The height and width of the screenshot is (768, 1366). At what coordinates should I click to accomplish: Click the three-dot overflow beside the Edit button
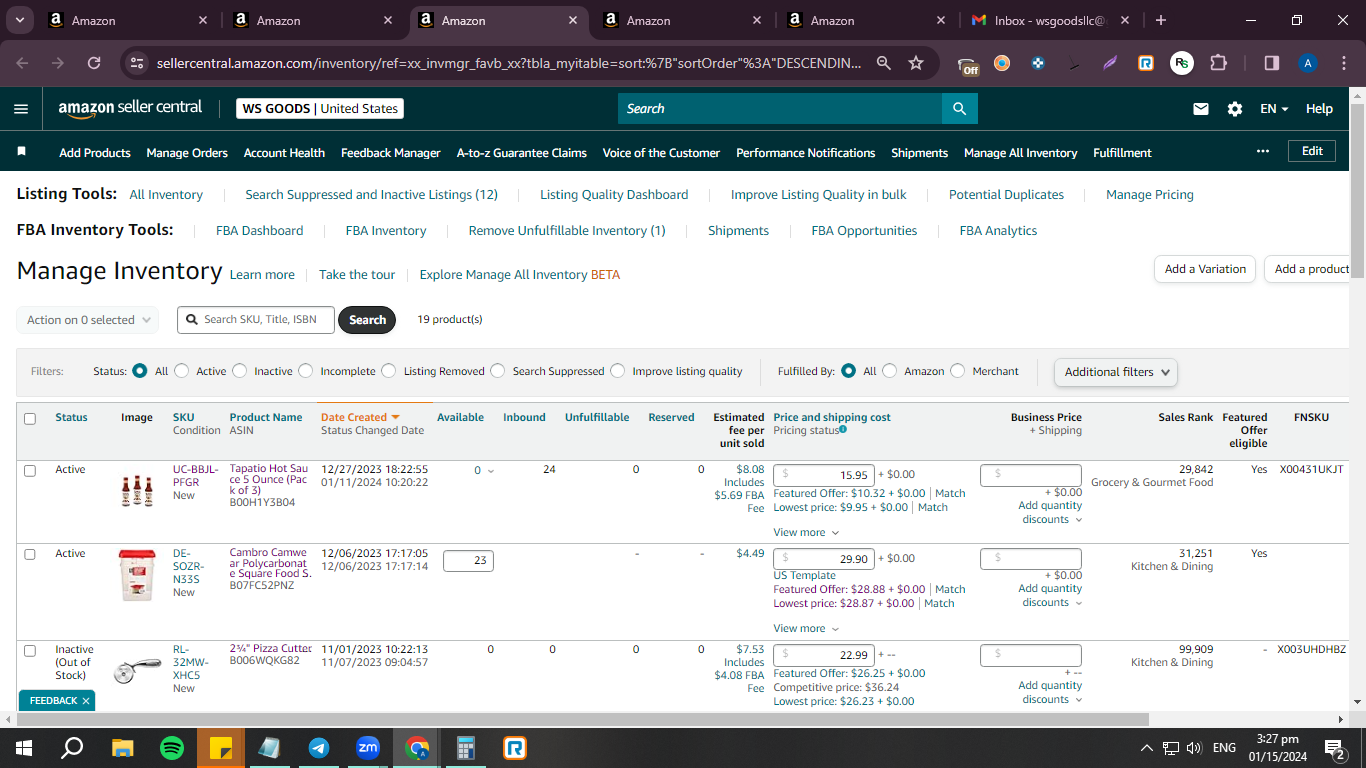[1263, 151]
